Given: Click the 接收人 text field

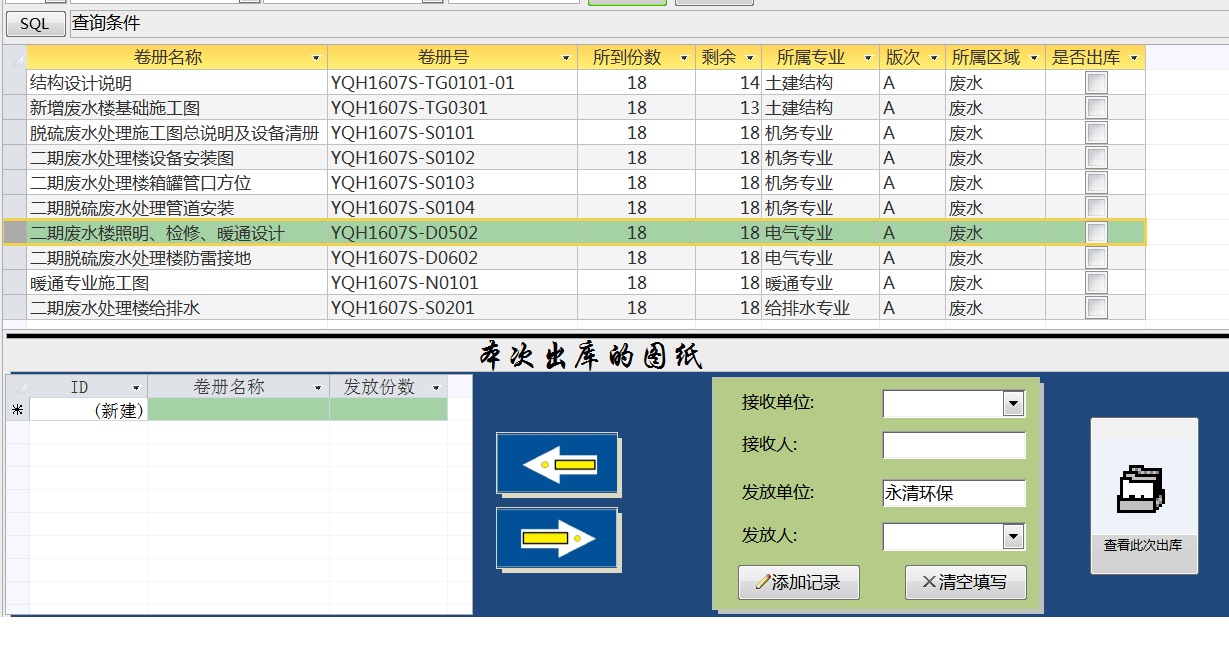Looking at the screenshot, I should tap(954, 446).
